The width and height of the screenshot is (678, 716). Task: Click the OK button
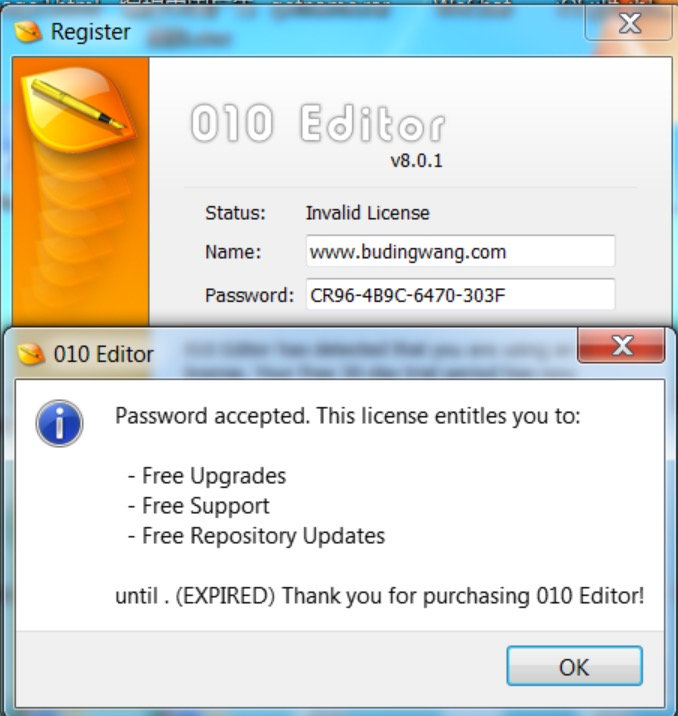click(574, 666)
